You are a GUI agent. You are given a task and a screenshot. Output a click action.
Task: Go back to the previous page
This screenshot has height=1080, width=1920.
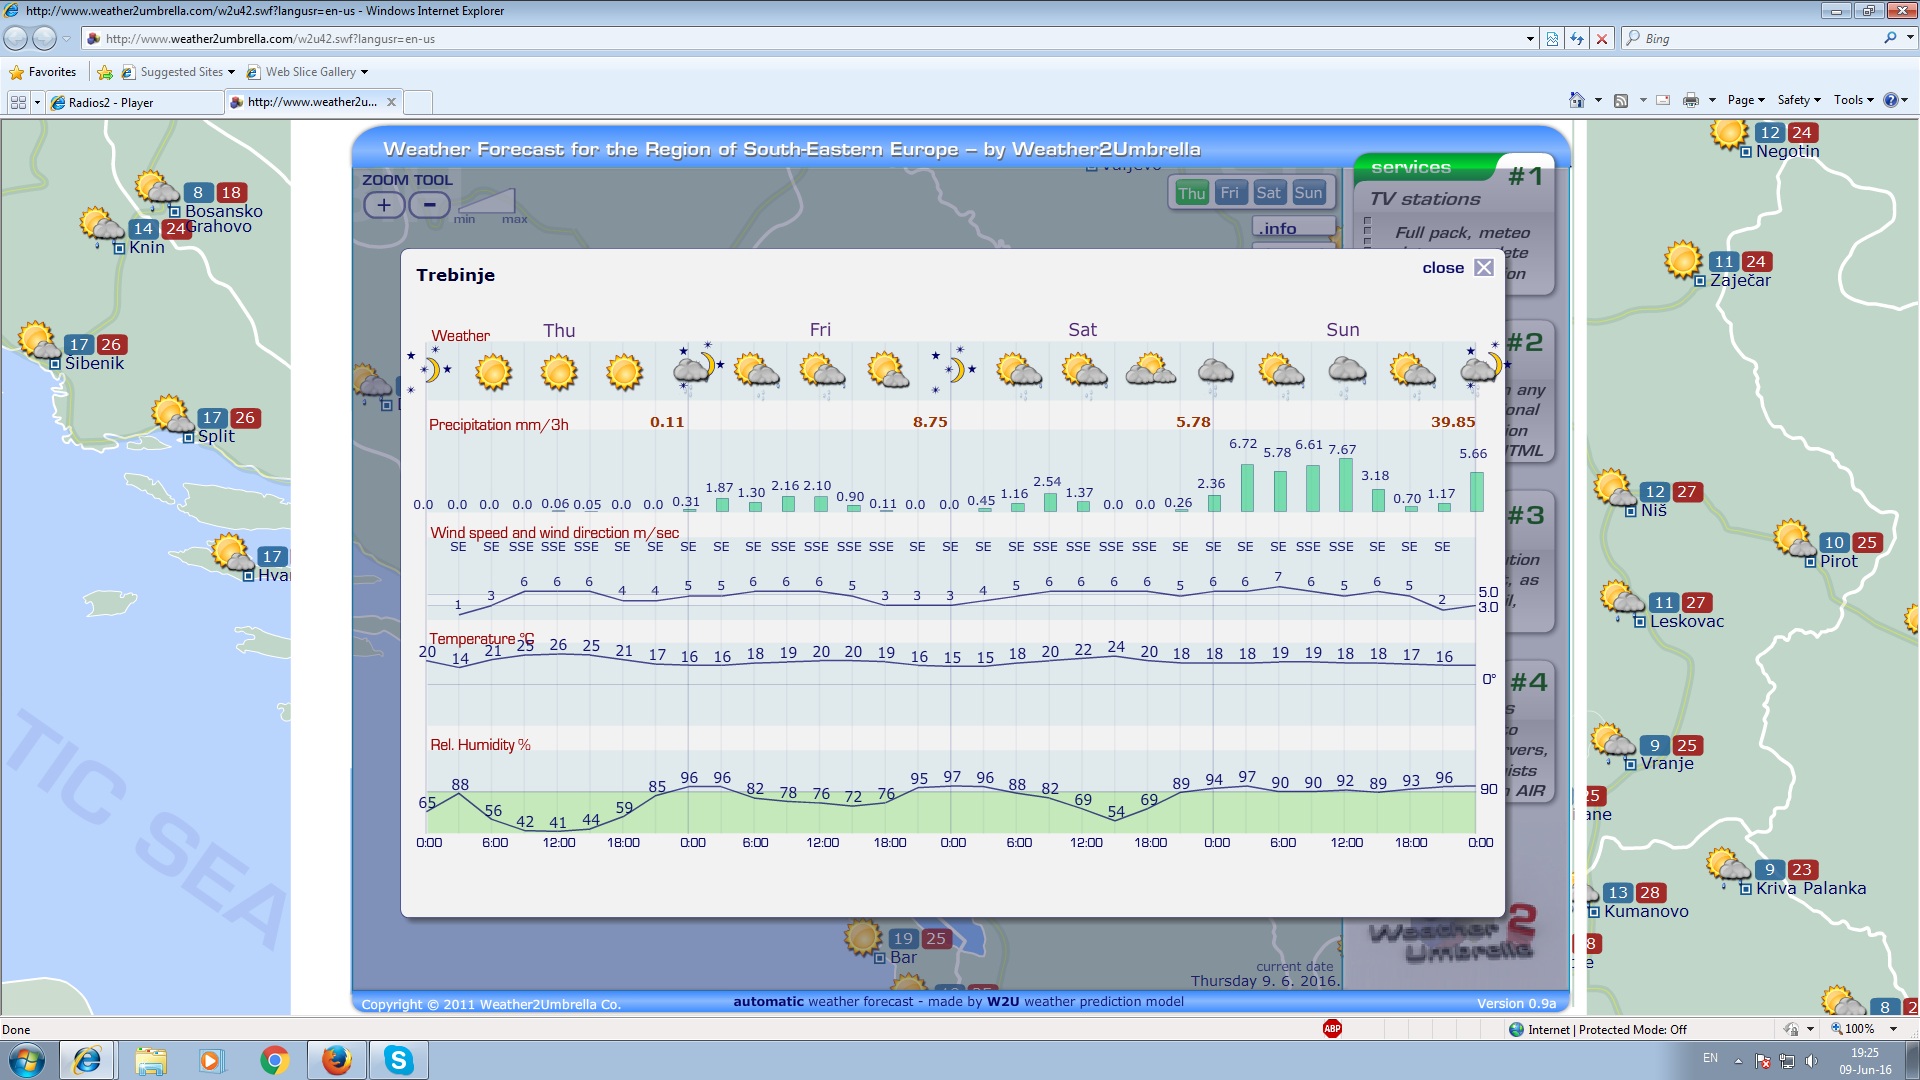16,38
